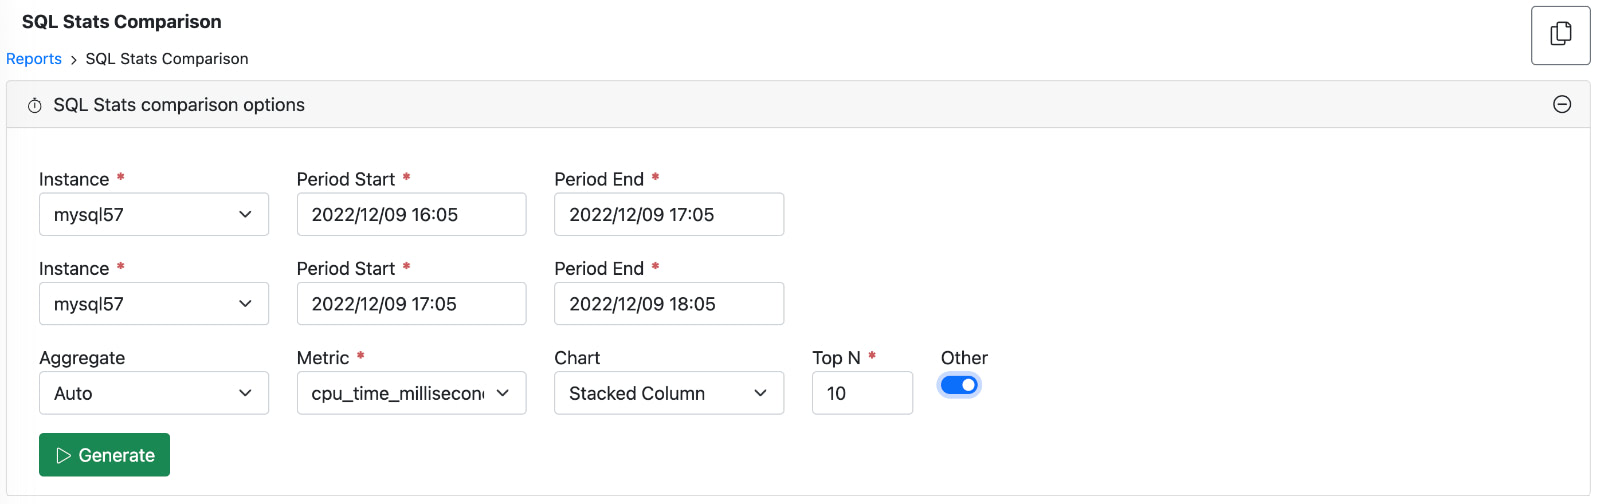Click the Top N input field
Image resolution: width=1600 pixels, height=504 pixels.
click(862, 393)
